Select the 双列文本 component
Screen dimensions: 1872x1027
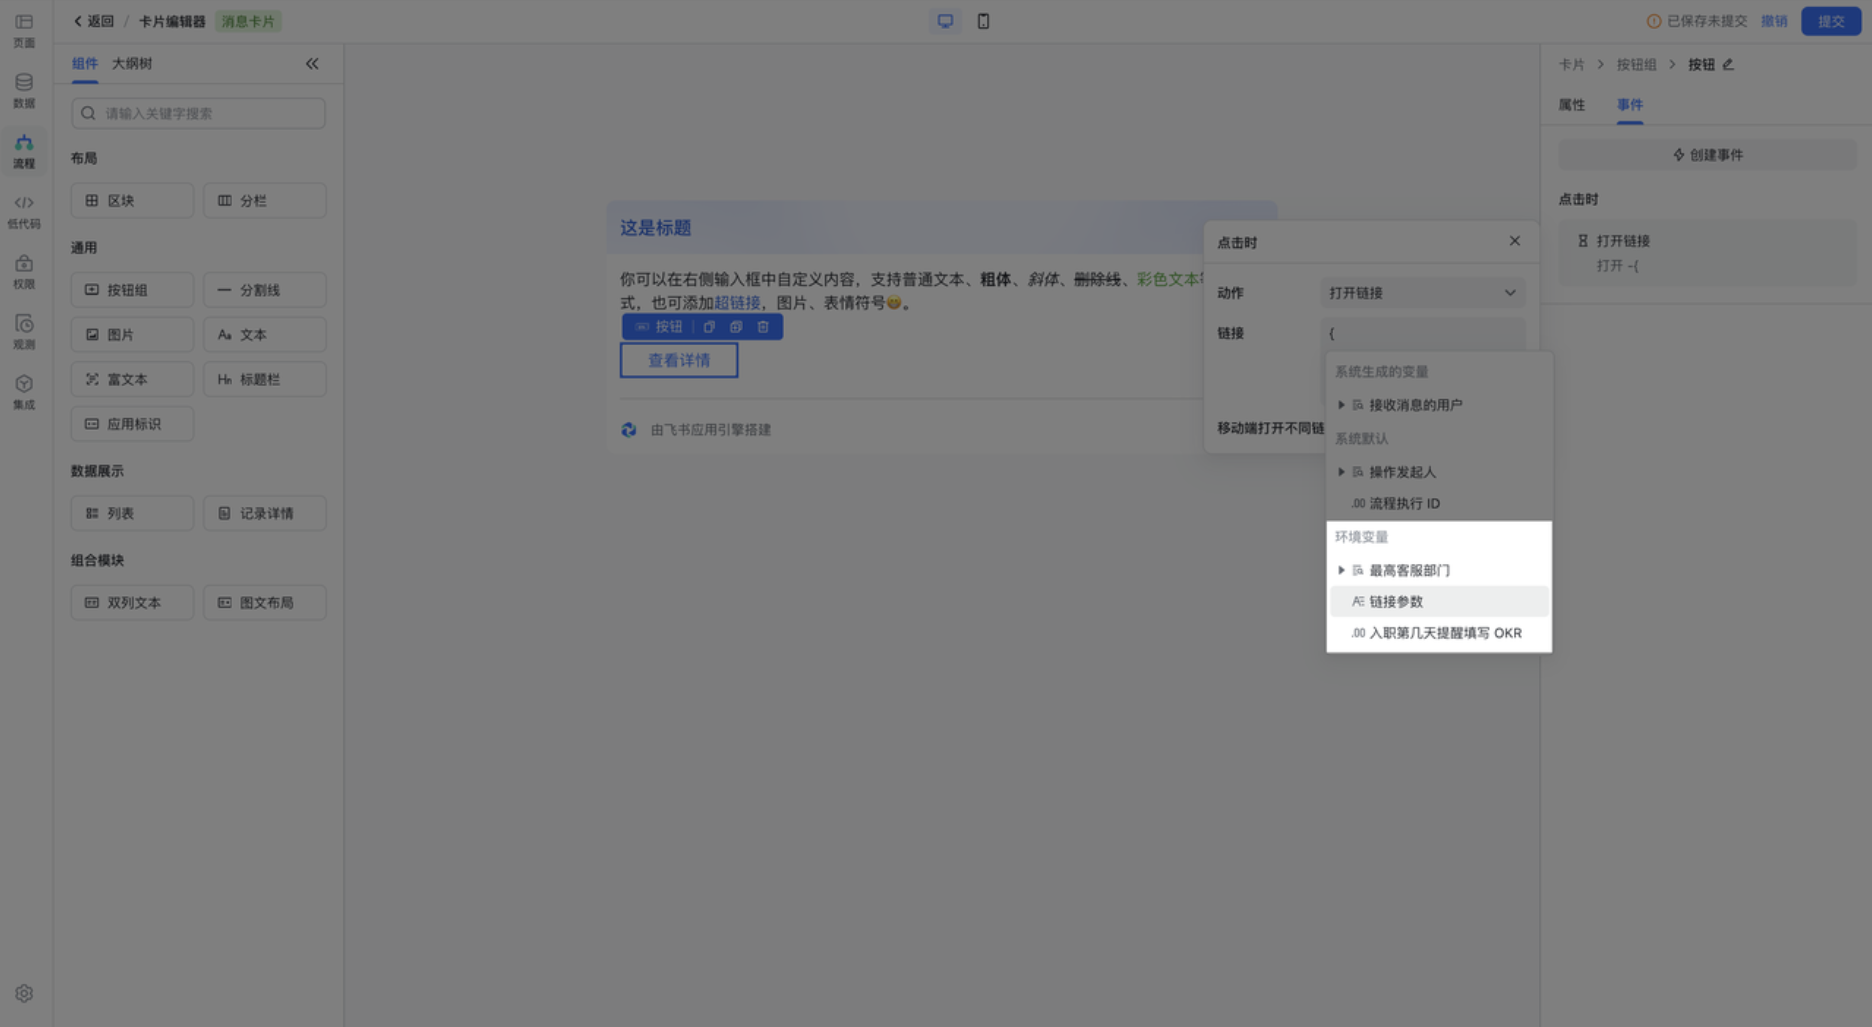(132, 603)
